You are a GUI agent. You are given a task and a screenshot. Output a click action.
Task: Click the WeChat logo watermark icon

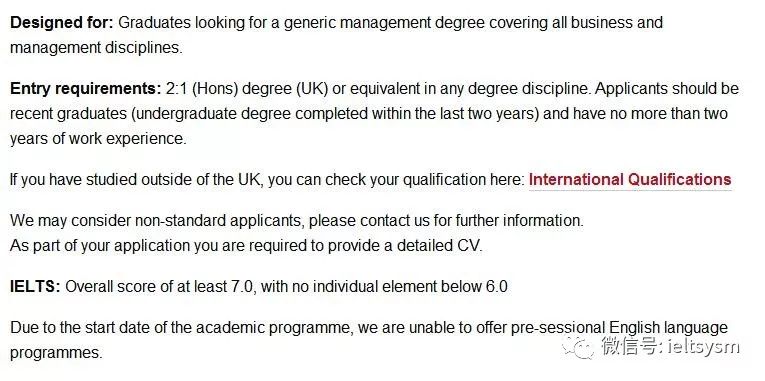point(578,347)
